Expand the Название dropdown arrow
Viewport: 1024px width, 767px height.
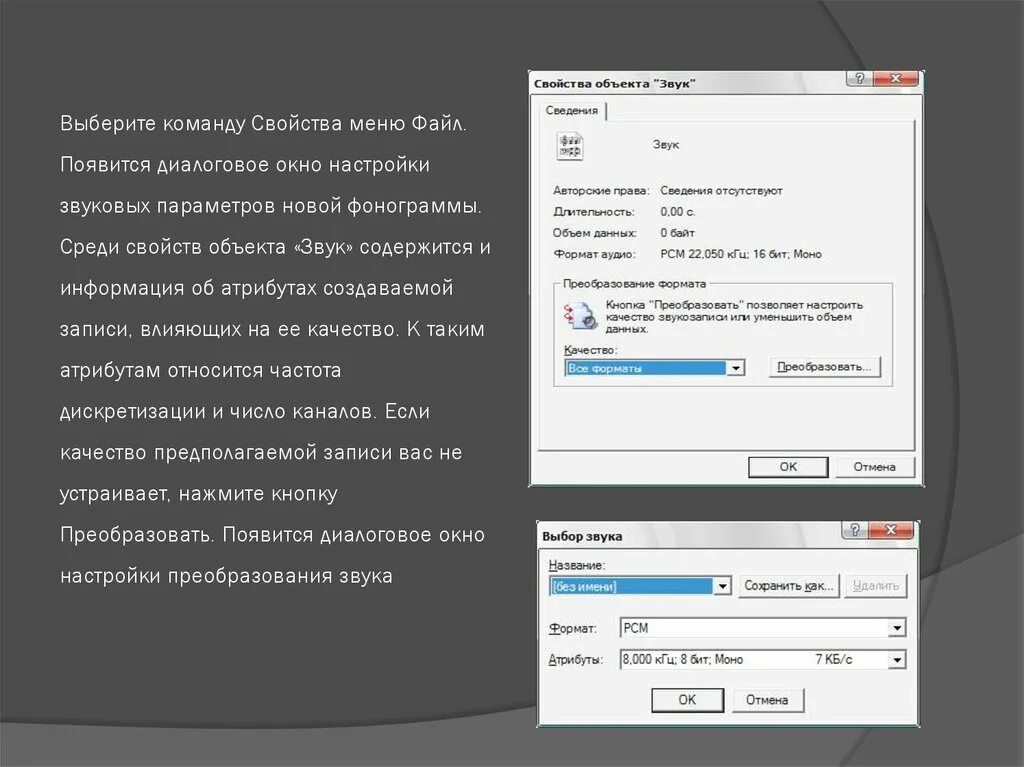[722, 586]
